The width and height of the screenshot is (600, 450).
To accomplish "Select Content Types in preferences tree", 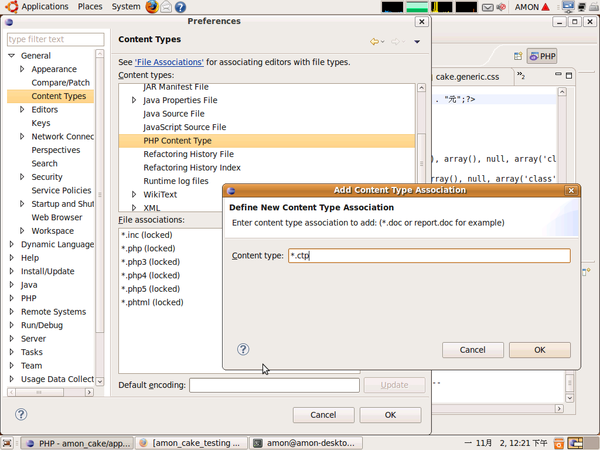I will point(59,96).
